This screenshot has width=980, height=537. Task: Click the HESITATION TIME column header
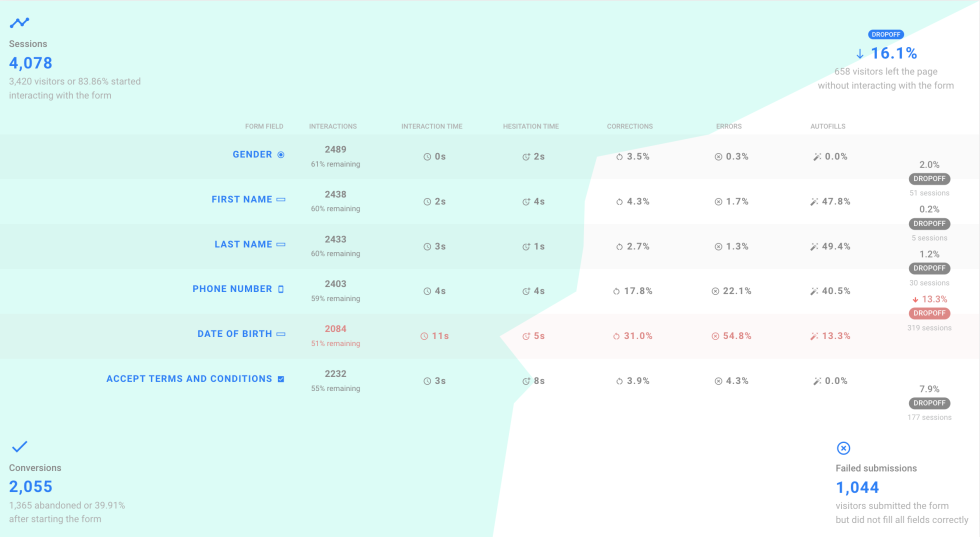click(x=531, y=126)
